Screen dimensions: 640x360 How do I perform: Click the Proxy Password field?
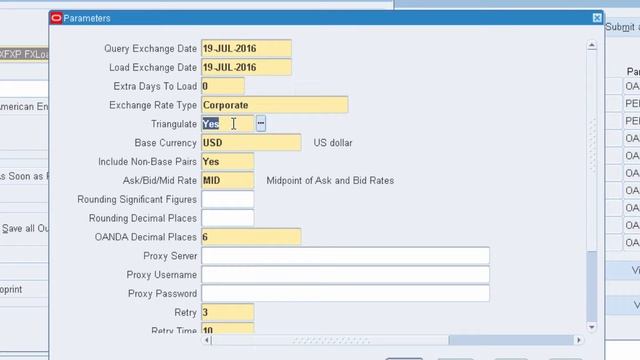(x=345, y=293)
